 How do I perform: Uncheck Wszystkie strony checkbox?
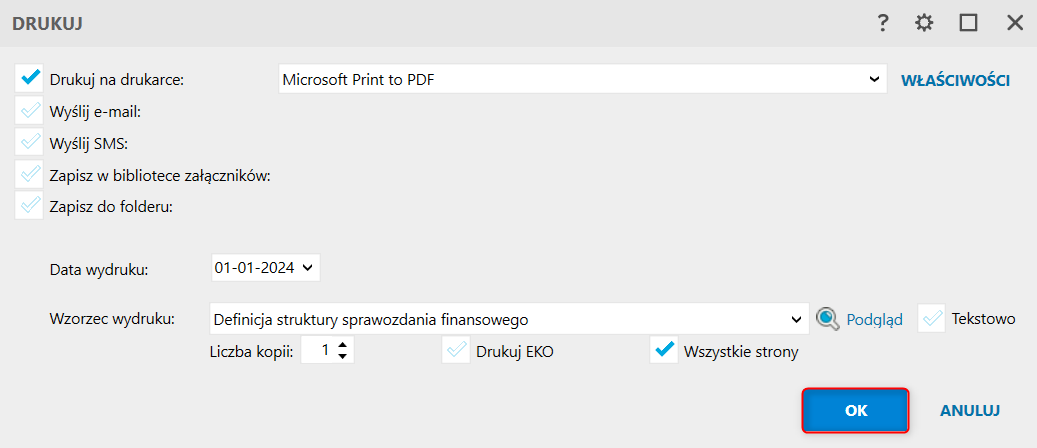tap(664, 351)
